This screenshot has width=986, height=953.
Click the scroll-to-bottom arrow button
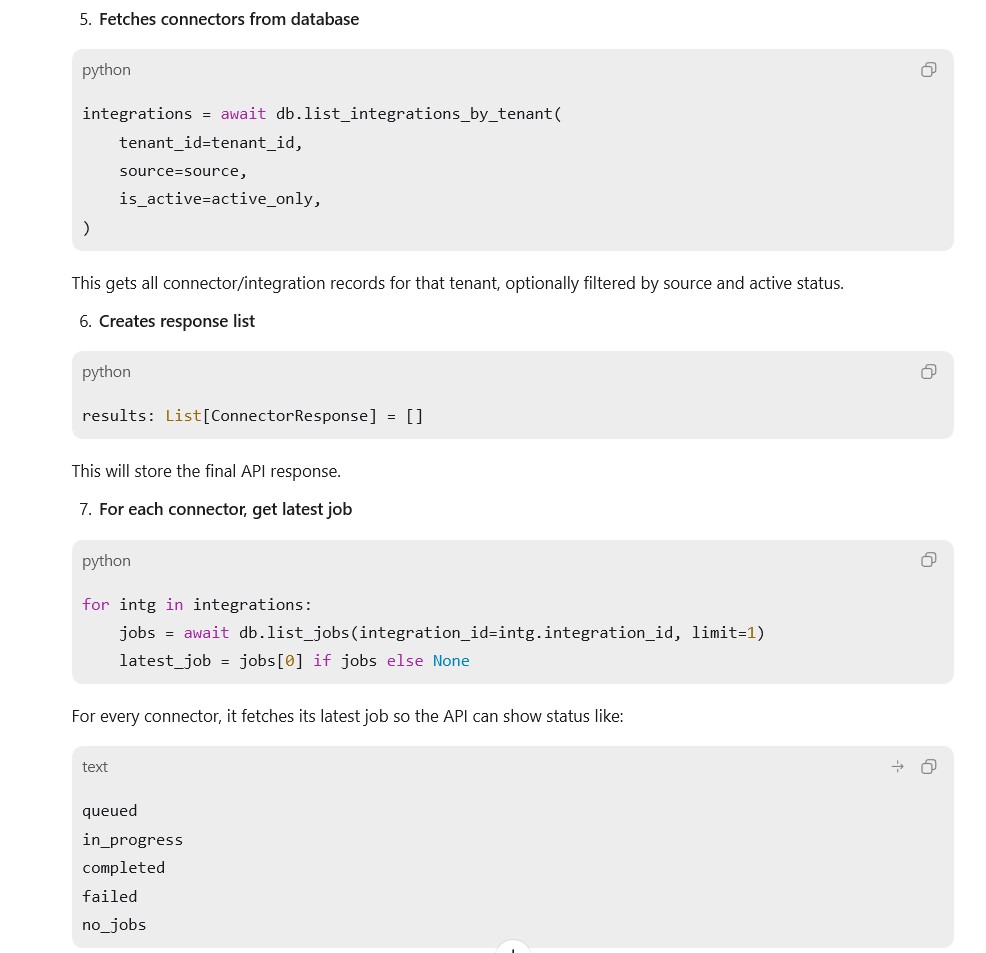click(512, 947)
